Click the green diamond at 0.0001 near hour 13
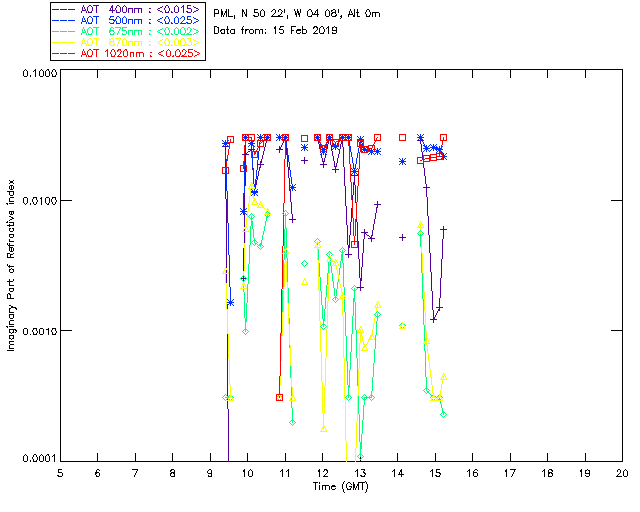Image resolution: width=640 pixels, height=512 pixels. [360, 457]
